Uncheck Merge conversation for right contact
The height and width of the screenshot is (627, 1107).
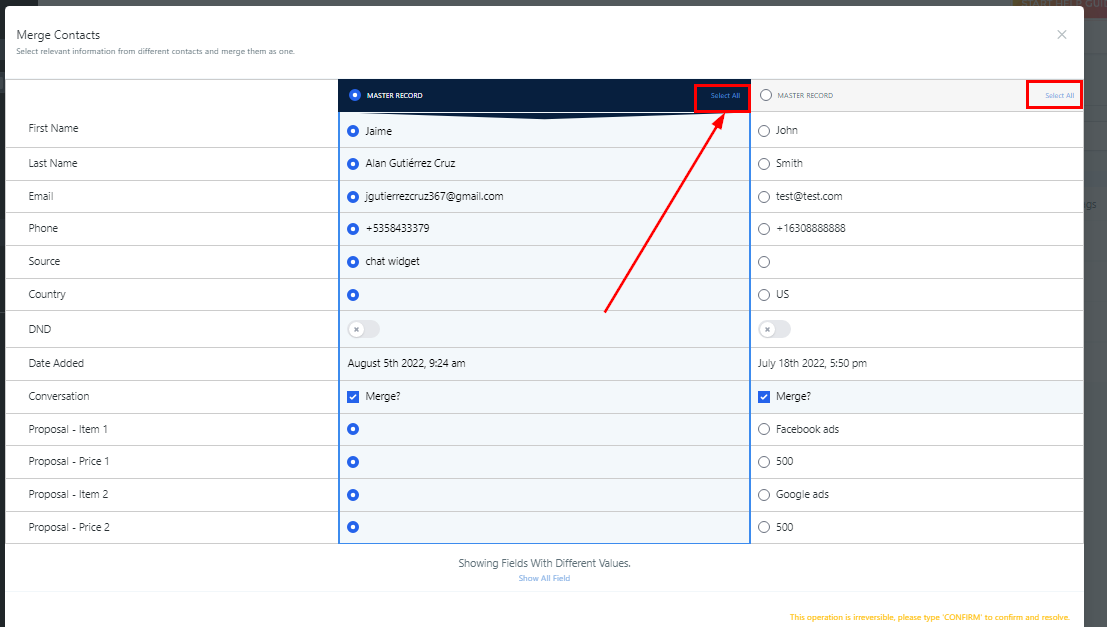[765, 397]
